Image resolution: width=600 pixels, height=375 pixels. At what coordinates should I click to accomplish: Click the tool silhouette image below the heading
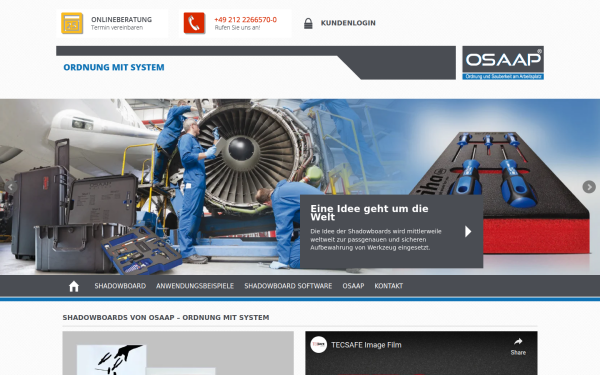(x=178, y=353)
